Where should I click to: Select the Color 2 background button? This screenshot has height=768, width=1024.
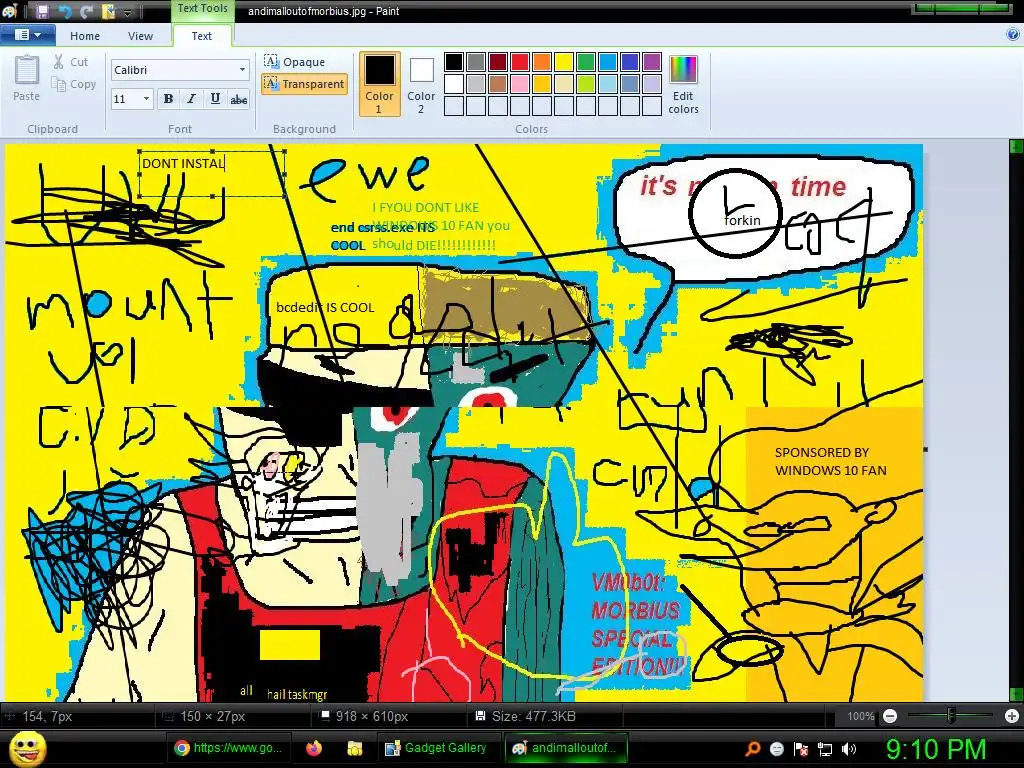(421, 84)
